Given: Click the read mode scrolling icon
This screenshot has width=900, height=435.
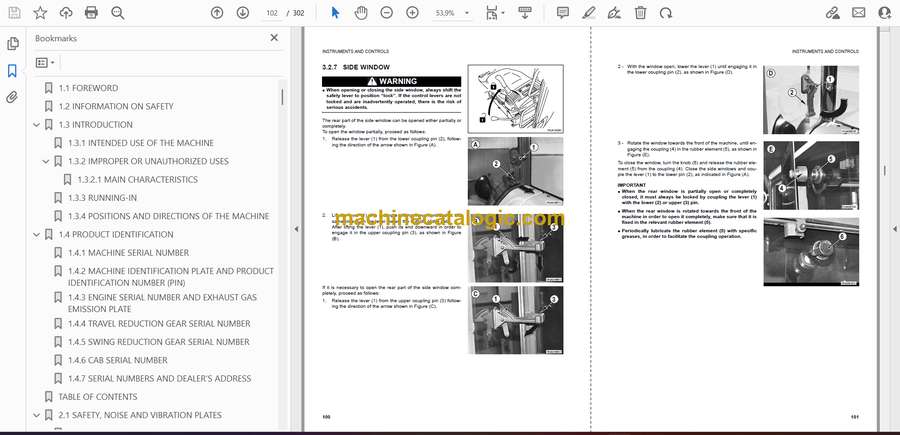Looking at the screenshot, I should click(525, 13).
